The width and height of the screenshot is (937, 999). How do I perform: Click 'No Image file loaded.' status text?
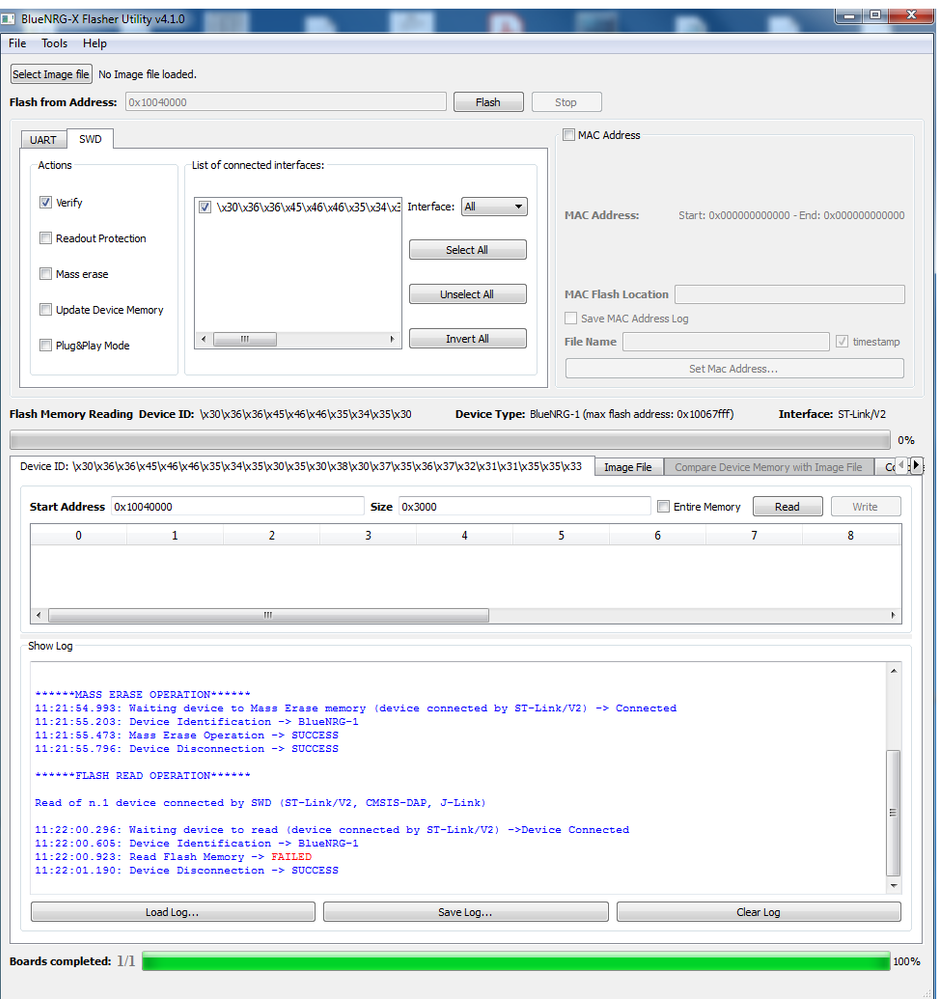pyautogui.click(x=147, y=75)
